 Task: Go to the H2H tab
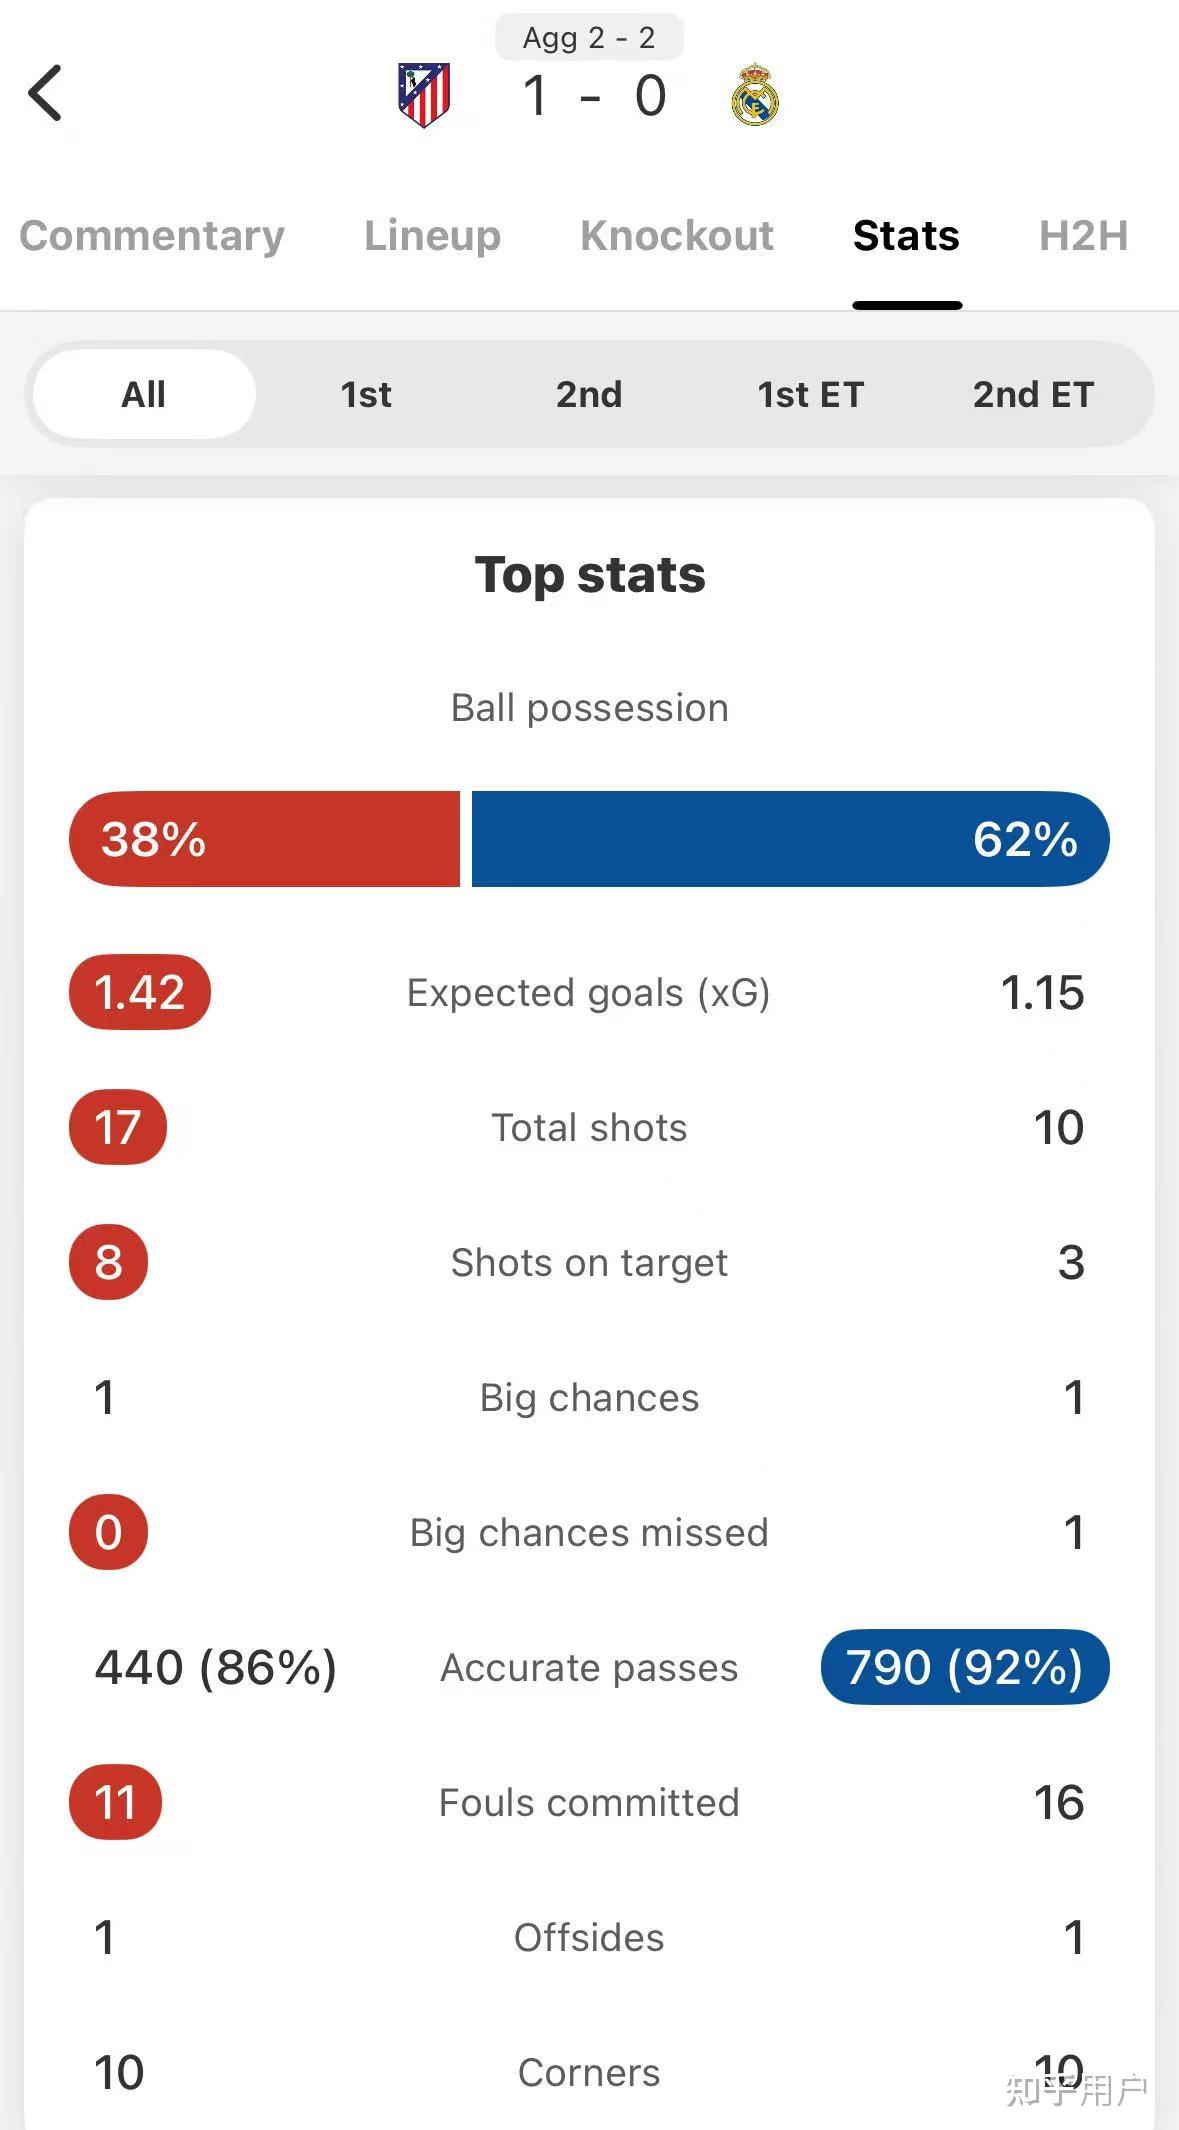pyautogui.click(x=1083, y=236)
